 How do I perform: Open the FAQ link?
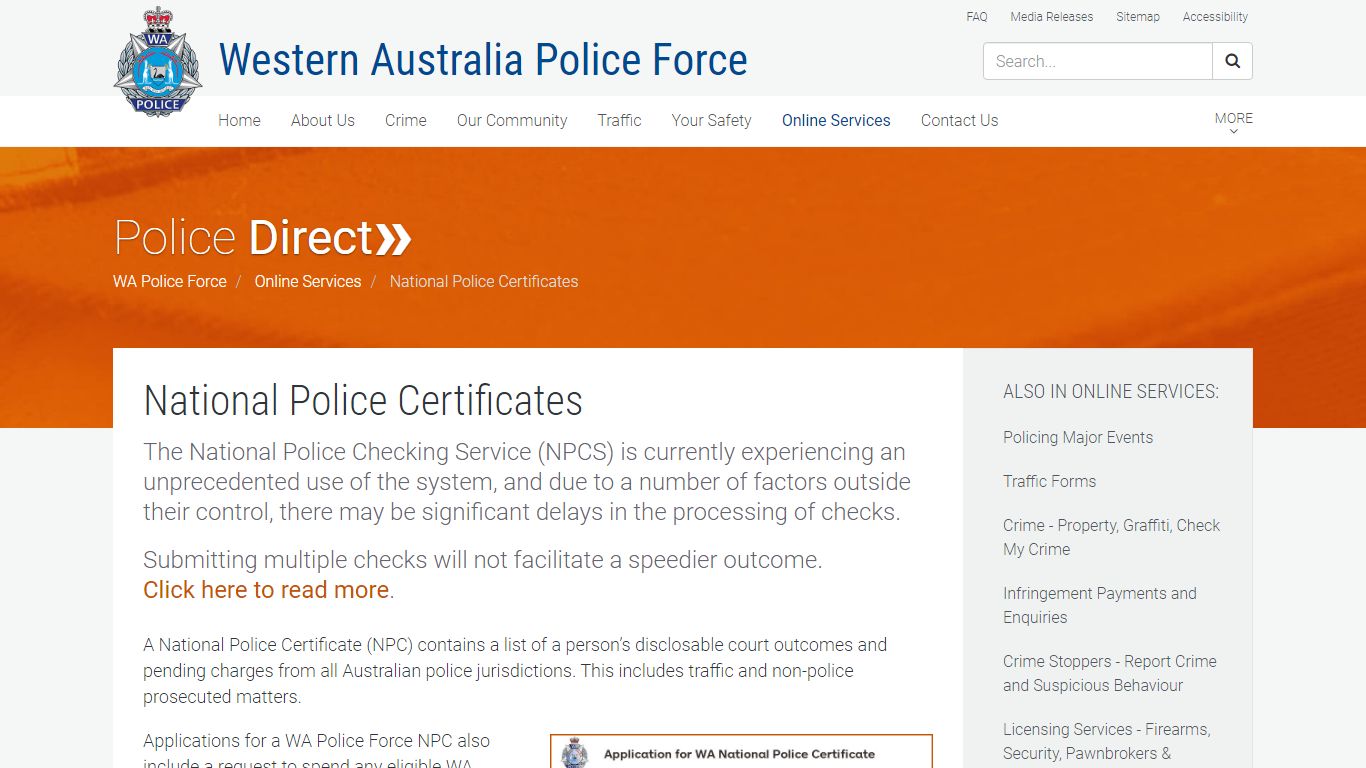pos(977,17)
